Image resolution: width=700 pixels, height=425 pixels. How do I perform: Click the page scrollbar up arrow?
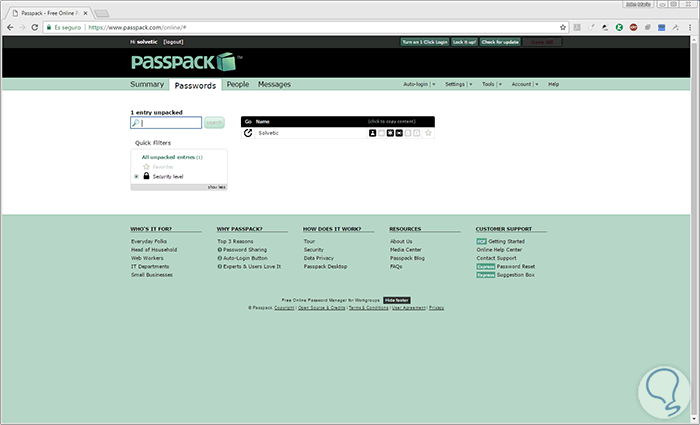coord(694,40)
